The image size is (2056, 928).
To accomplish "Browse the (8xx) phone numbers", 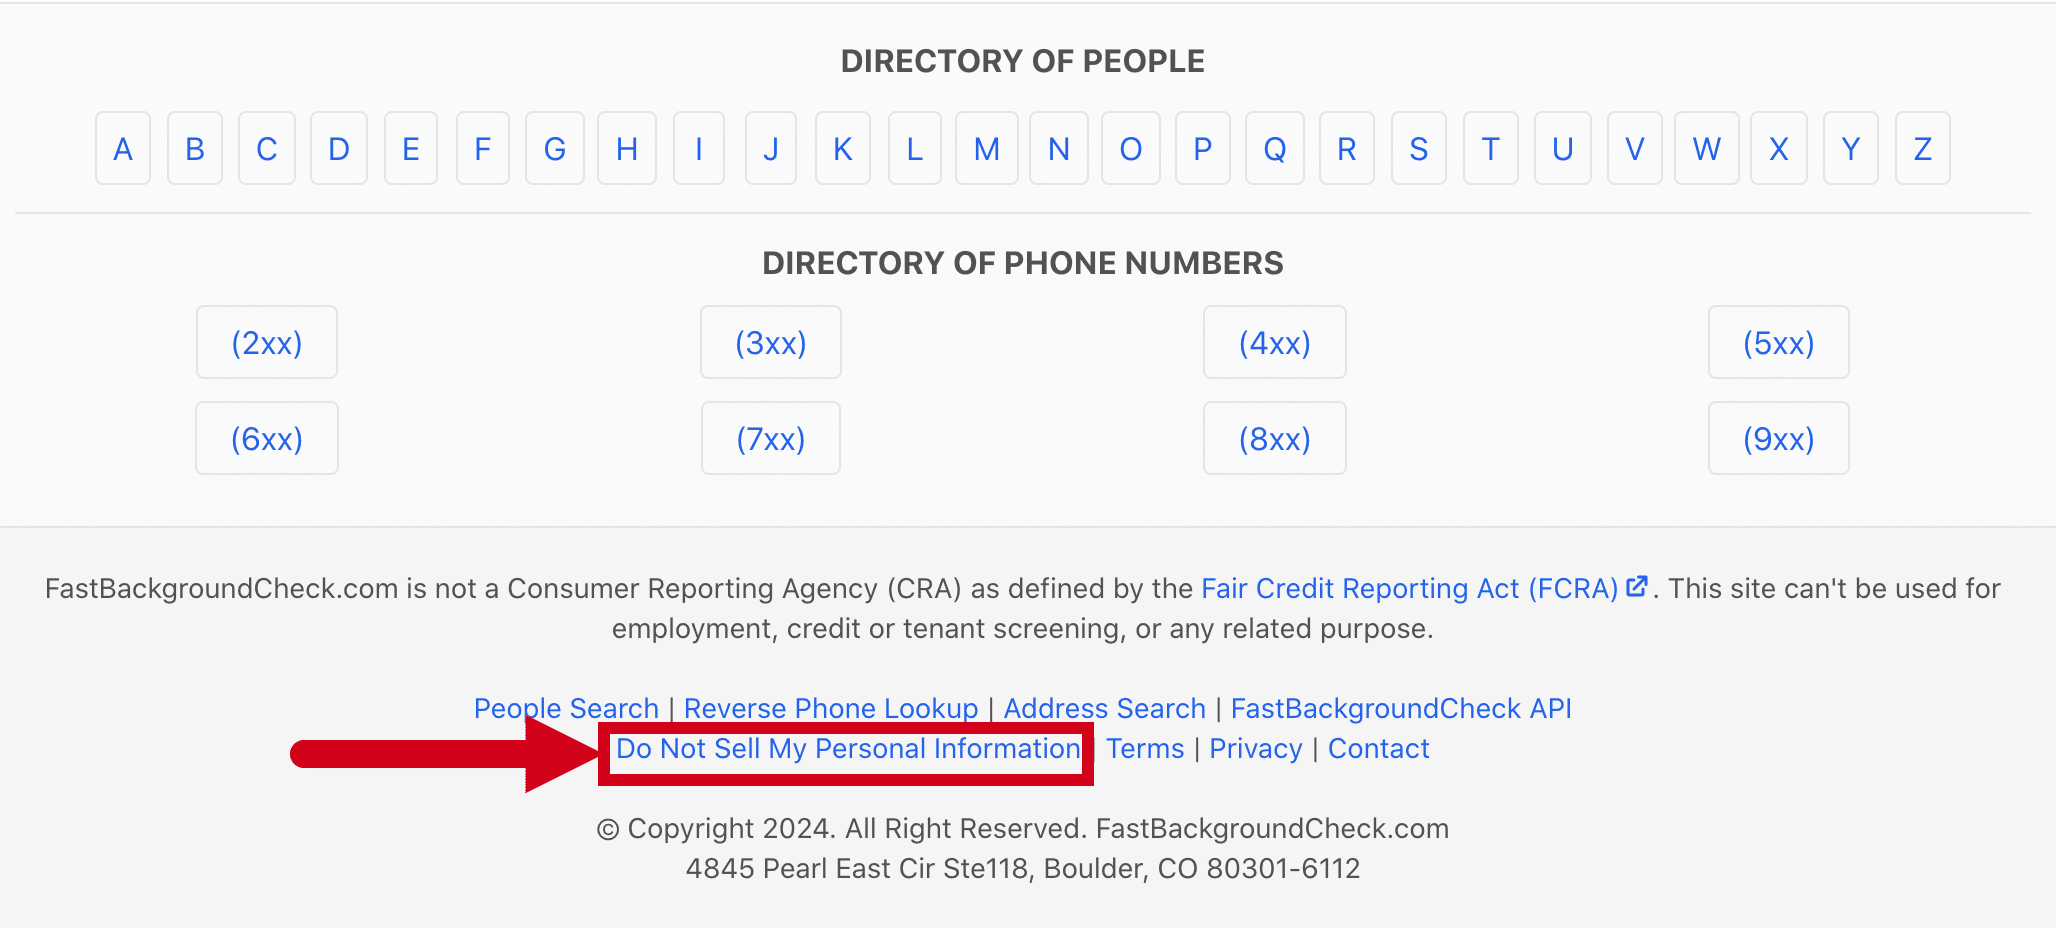I will [1275, 438].
